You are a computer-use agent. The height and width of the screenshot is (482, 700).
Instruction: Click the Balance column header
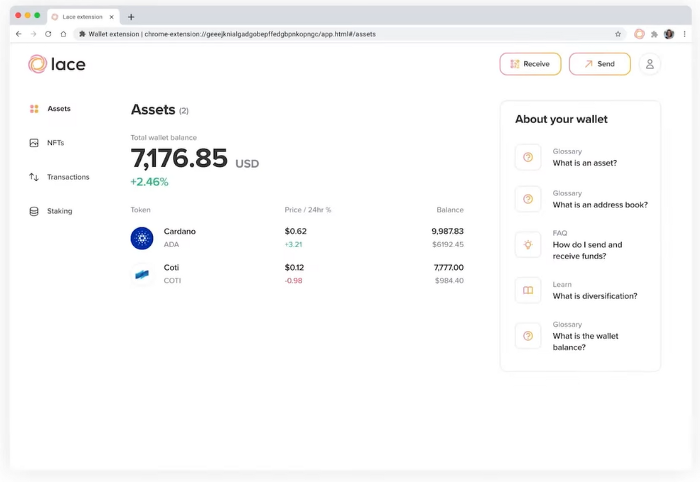[450, 210]
